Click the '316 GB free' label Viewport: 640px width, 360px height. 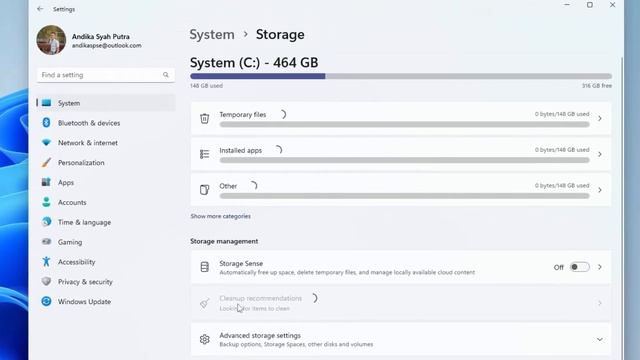tap(597, 86)
